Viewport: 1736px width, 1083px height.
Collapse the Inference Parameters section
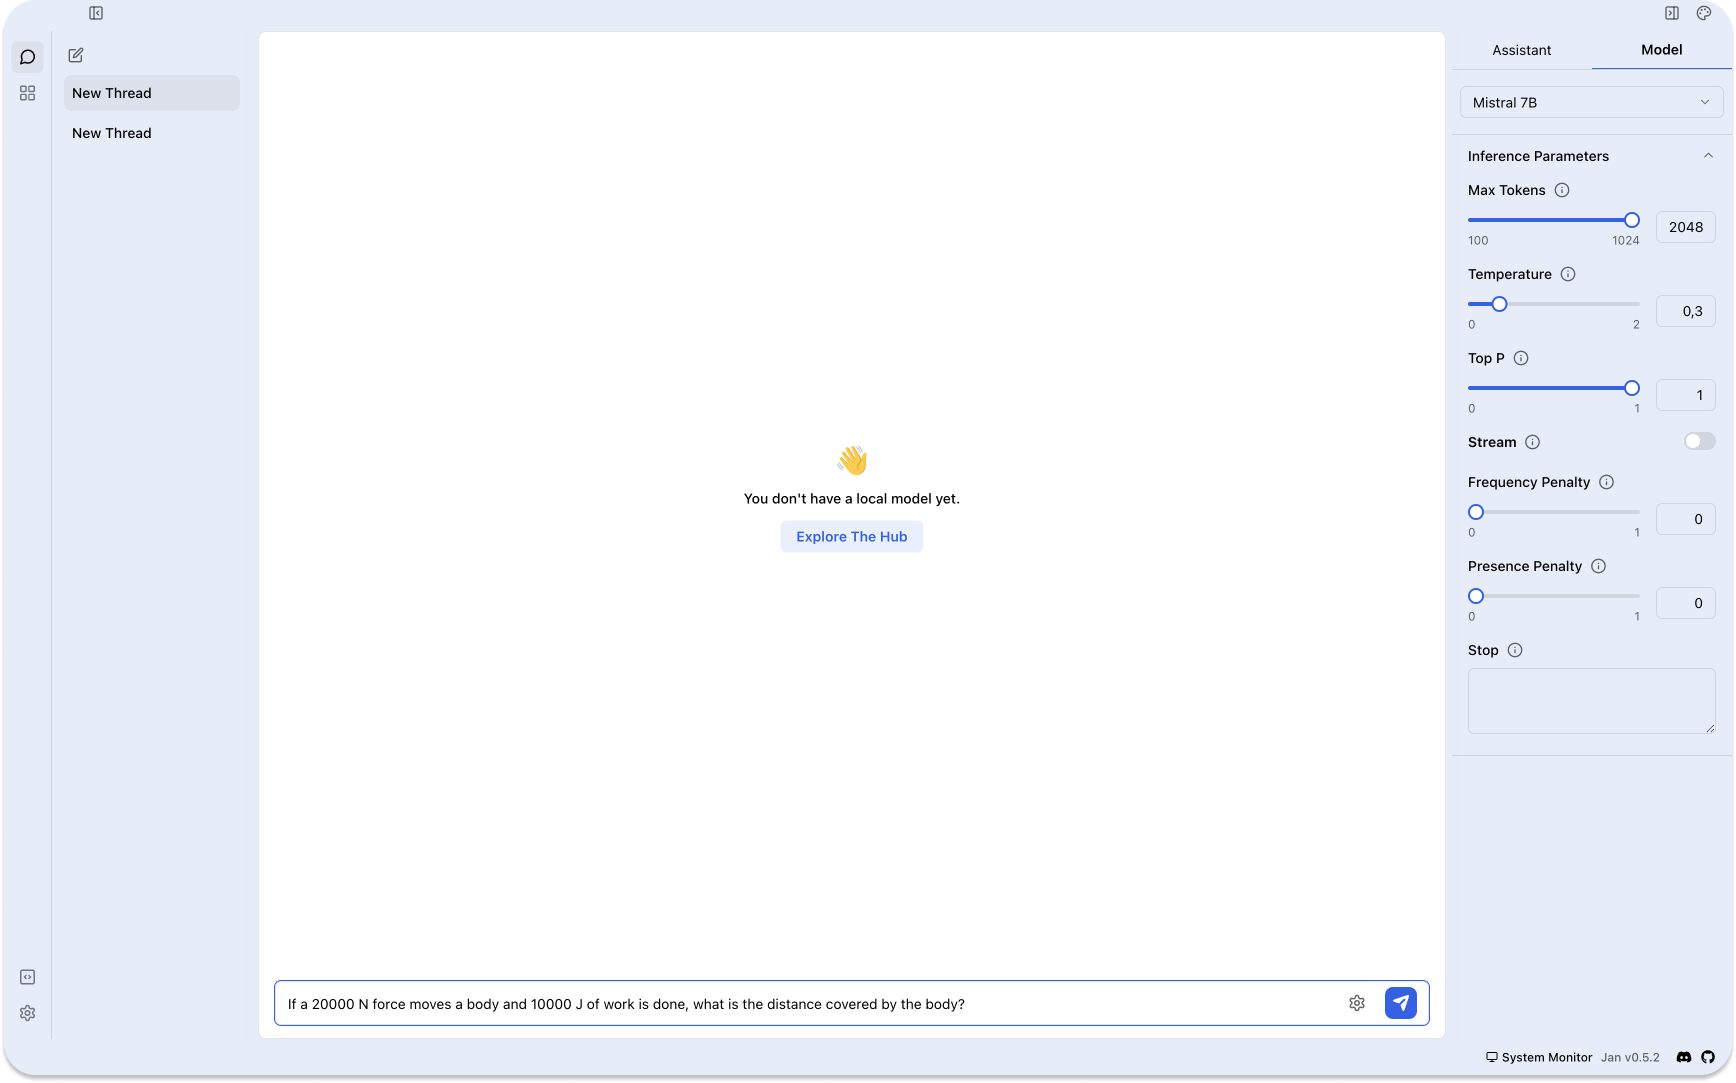[1708, 156]
